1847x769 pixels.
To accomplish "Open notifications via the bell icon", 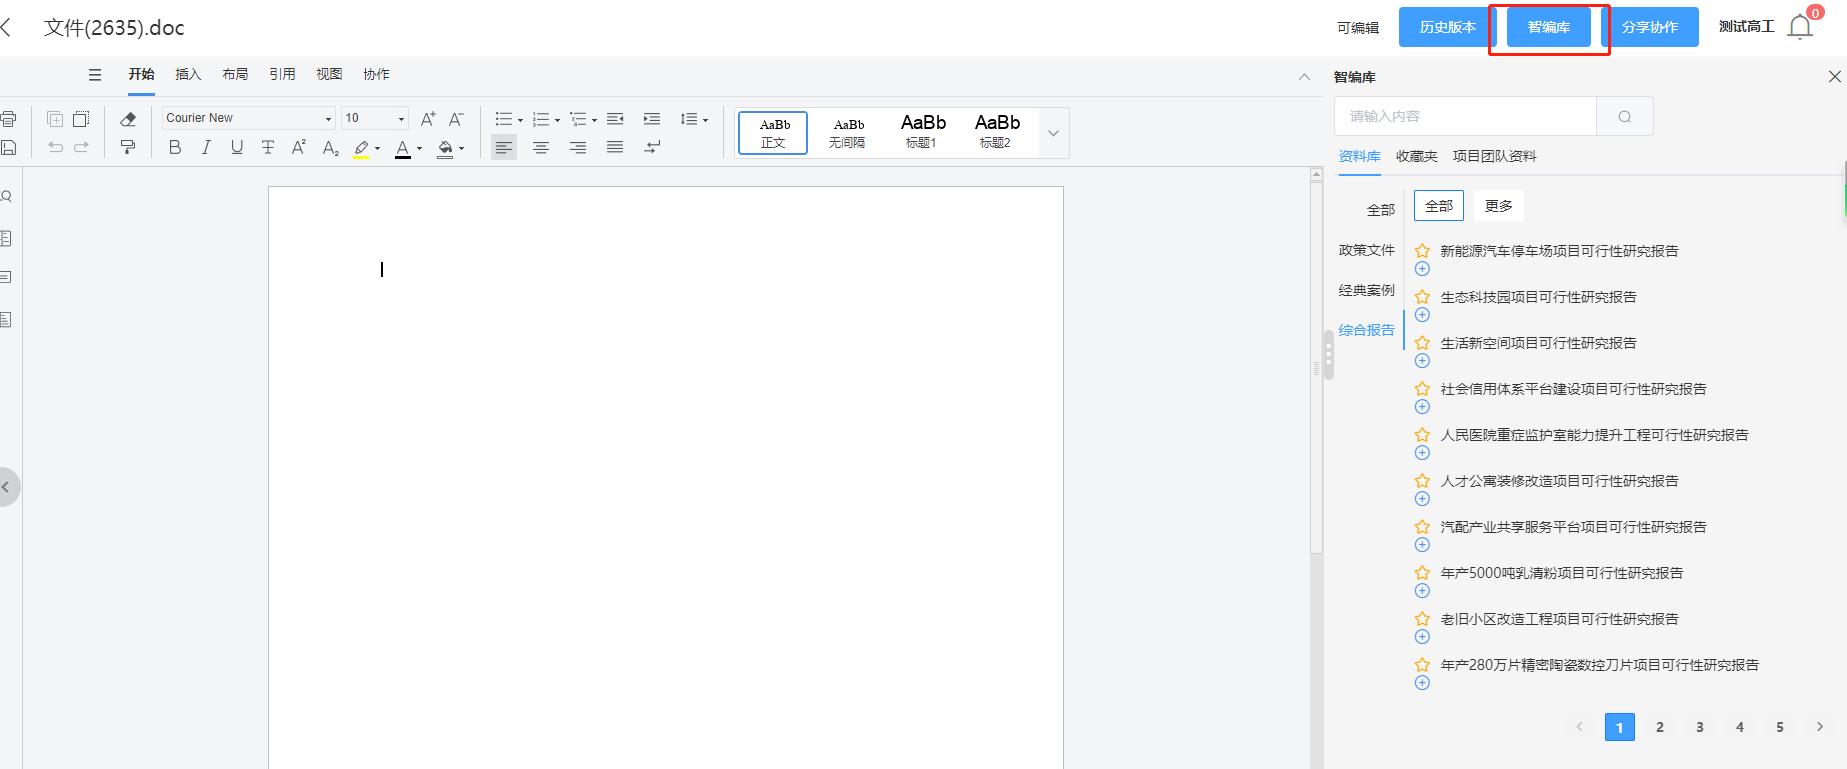I will tap(1800, 28).
